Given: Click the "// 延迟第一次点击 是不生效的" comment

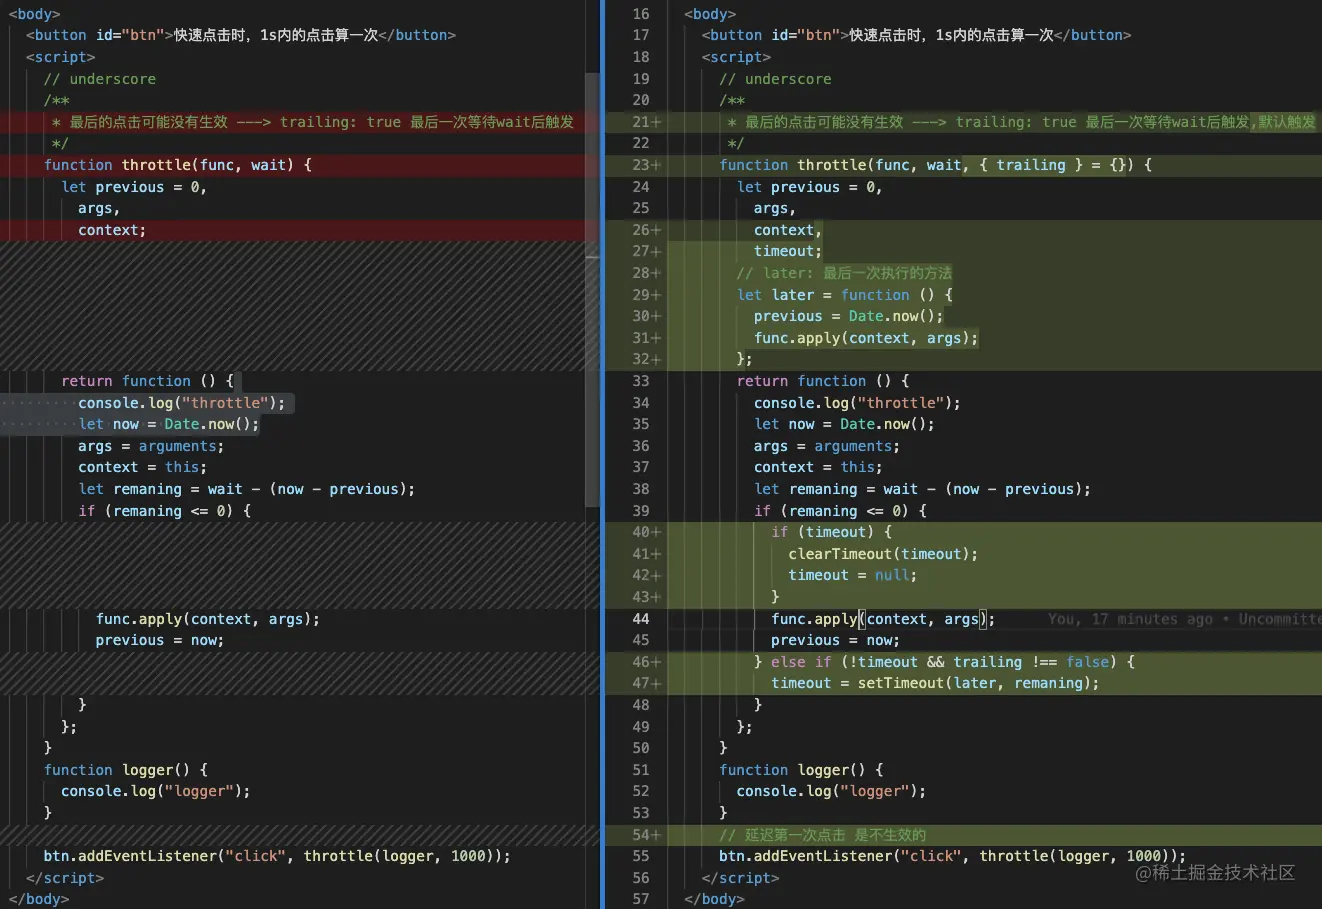Looking at the screenshot, I should click(x=822, y=835).
